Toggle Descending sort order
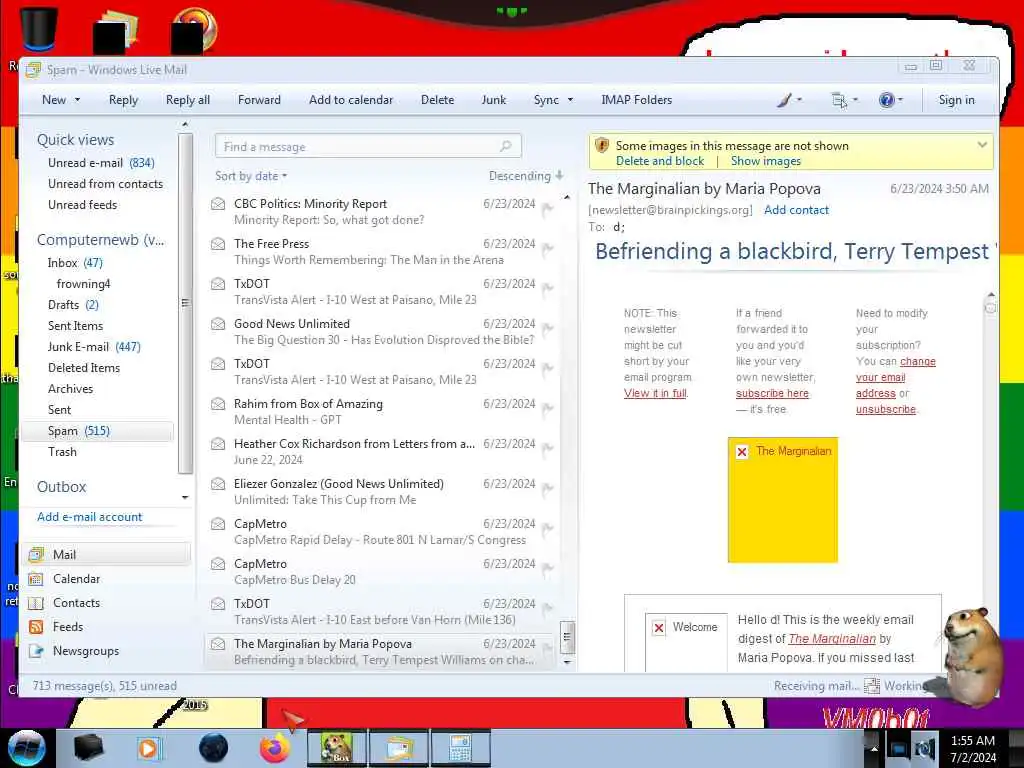The width and height of the screenshot is (1024, 768). (x=526, y=176)
